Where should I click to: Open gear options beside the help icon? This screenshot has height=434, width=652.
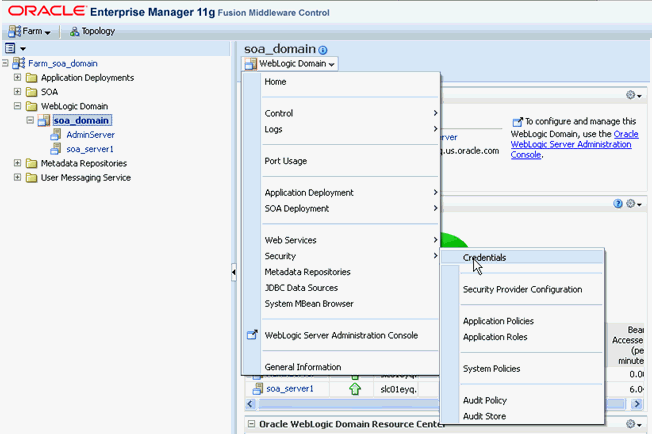tap(634, 204)
